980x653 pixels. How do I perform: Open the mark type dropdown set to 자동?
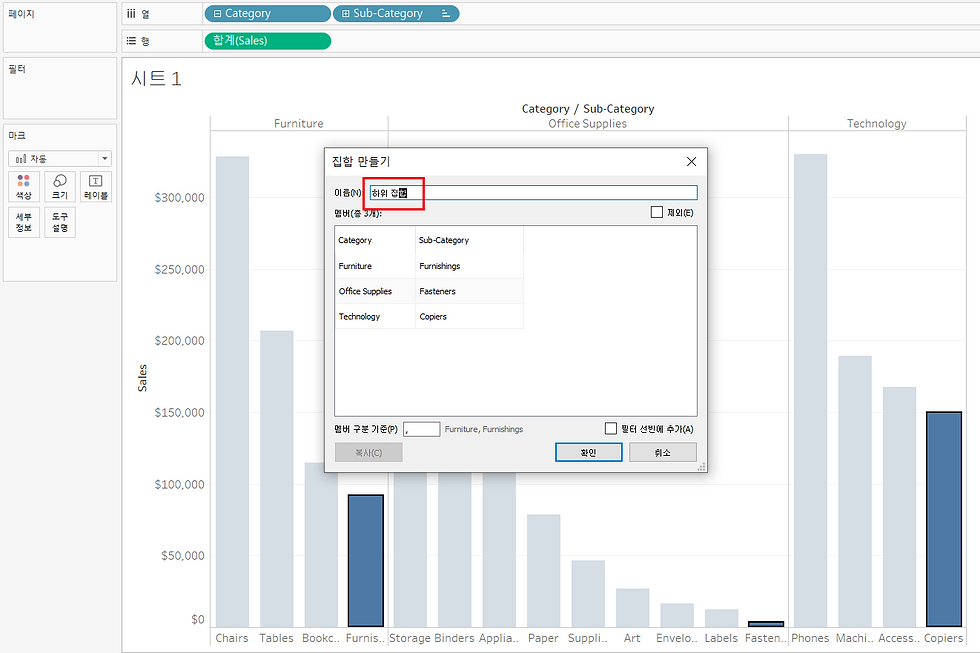click(60, 159)
